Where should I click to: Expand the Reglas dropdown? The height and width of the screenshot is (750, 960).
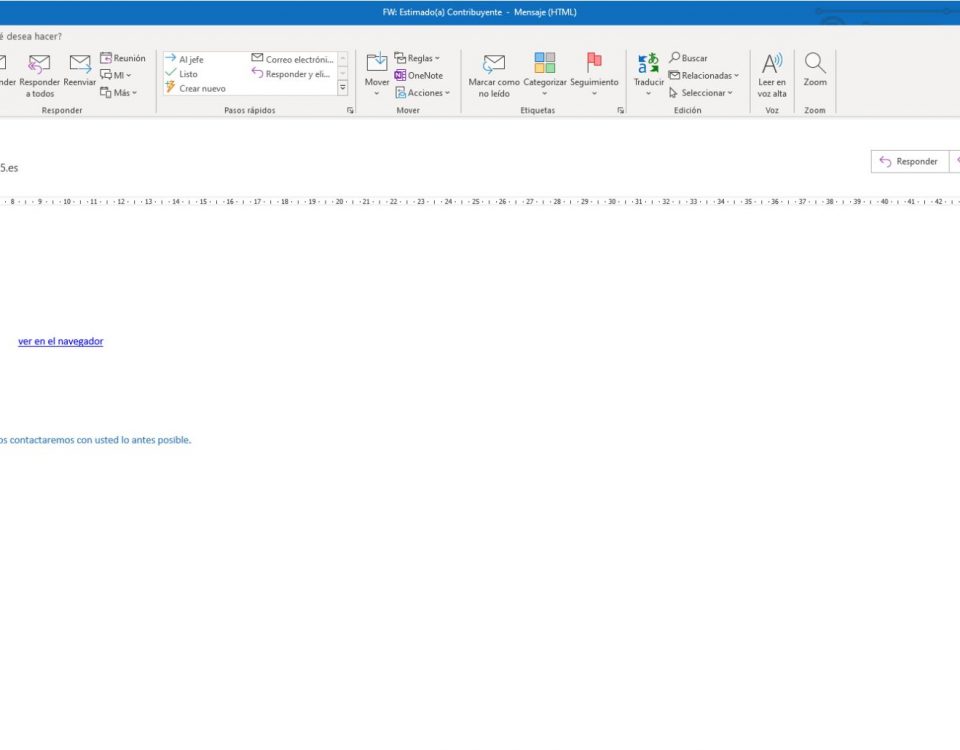pos(417,58)
